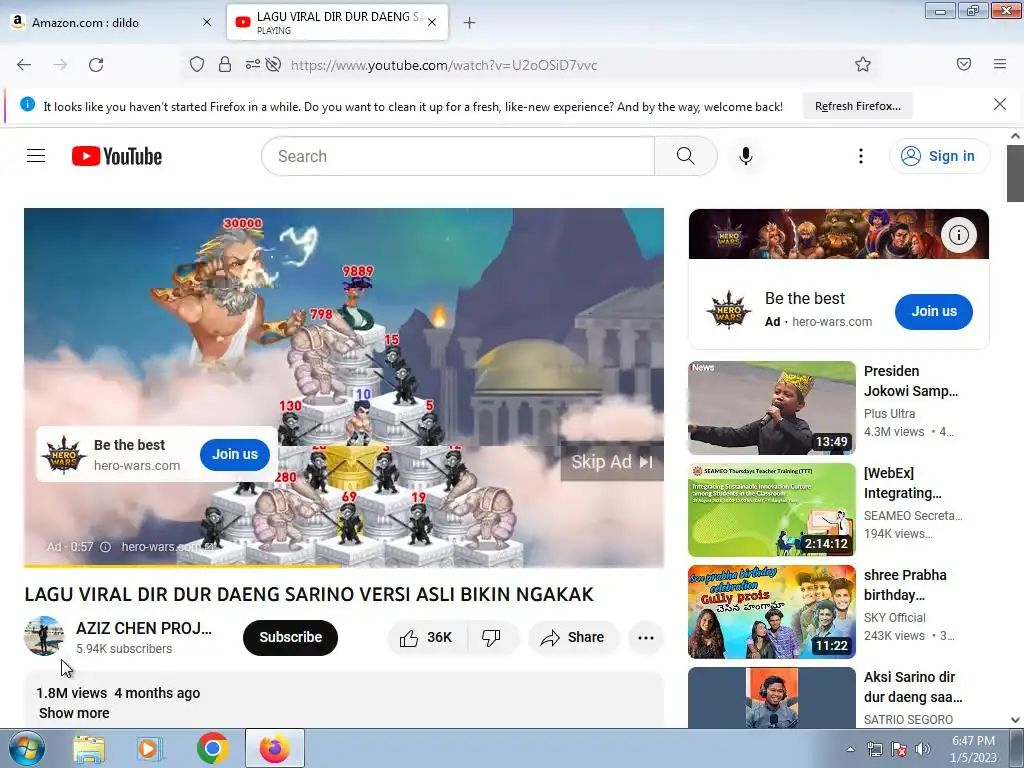Share the video
The image size is (1024, 768).
573,638
